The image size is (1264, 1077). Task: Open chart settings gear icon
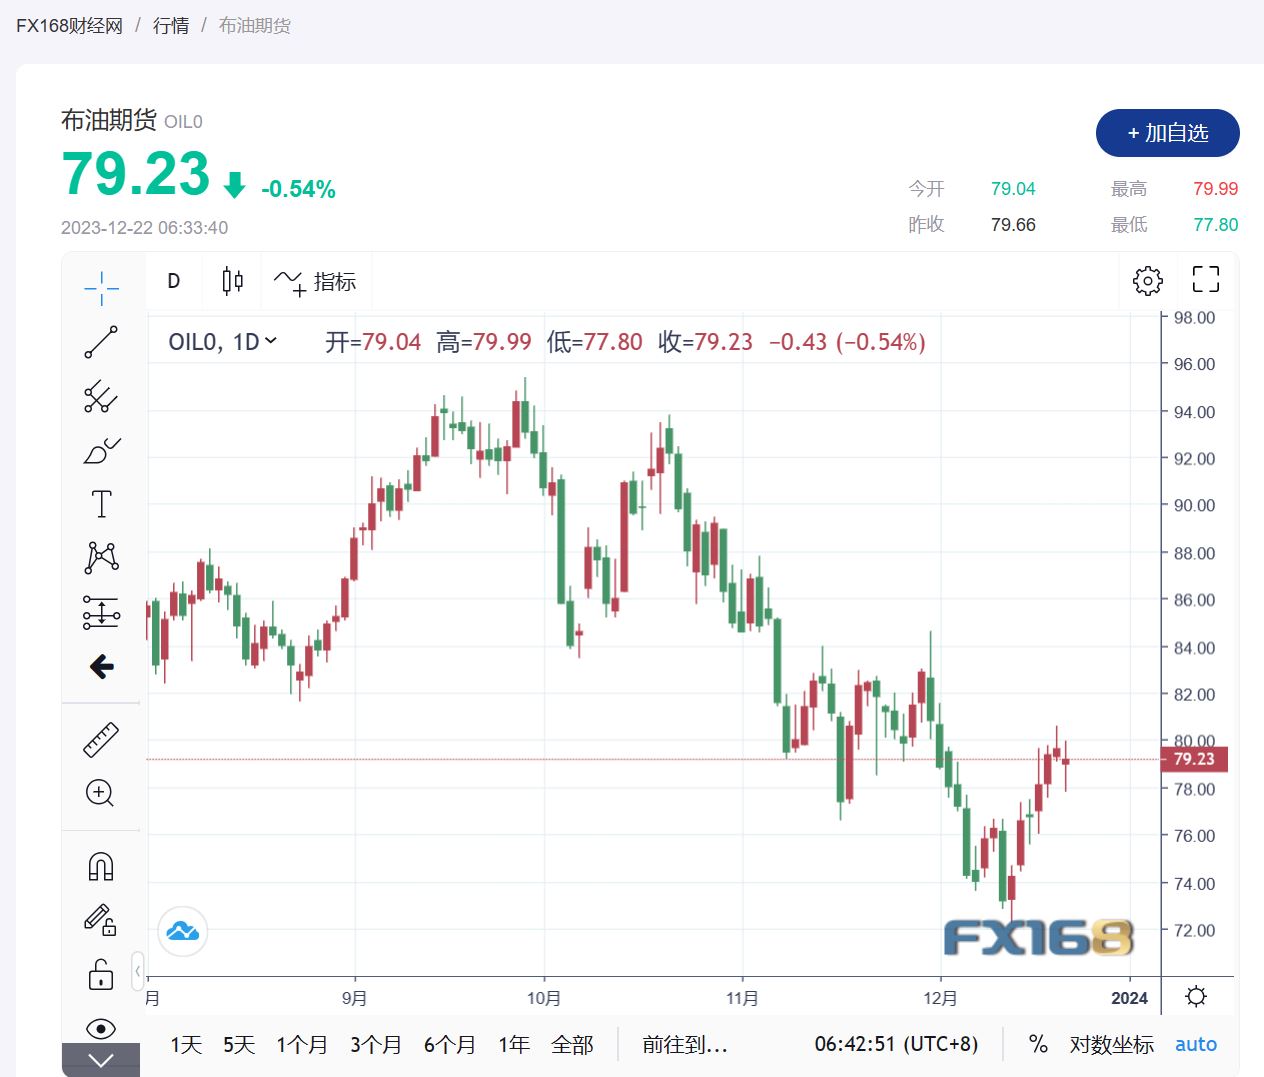pos(1147,281)
